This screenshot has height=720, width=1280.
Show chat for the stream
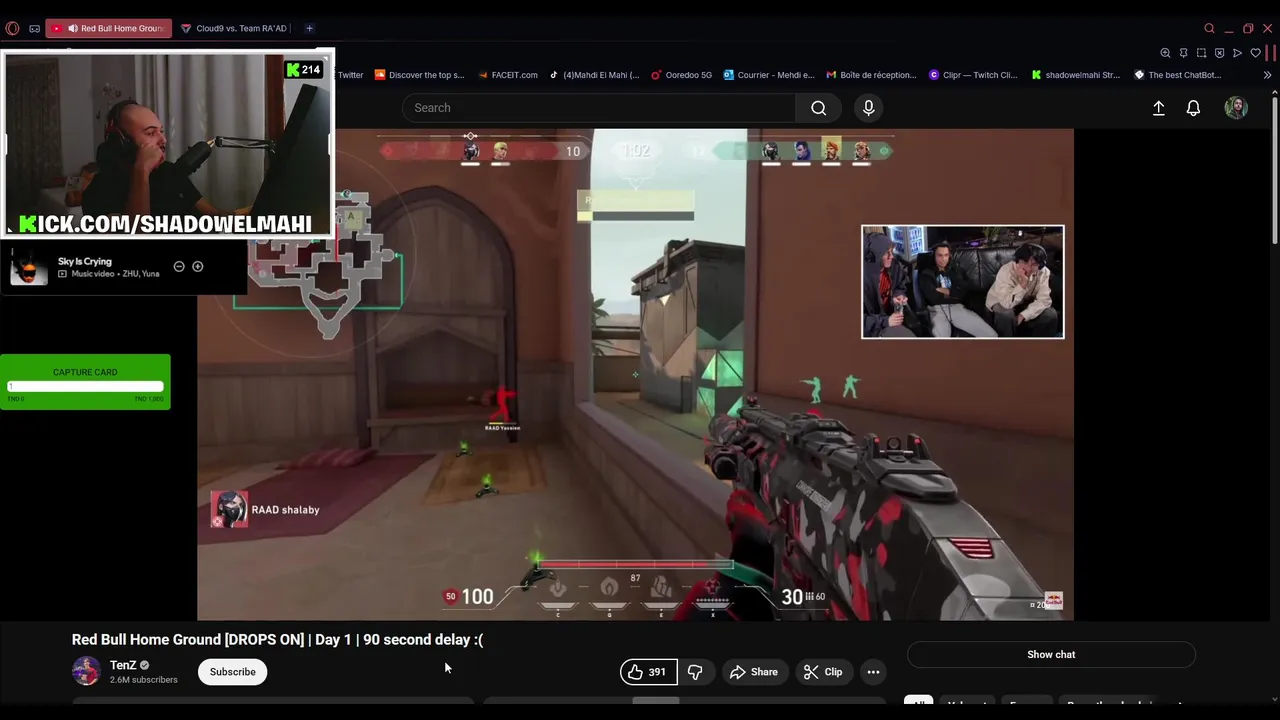pos(1051,654)
